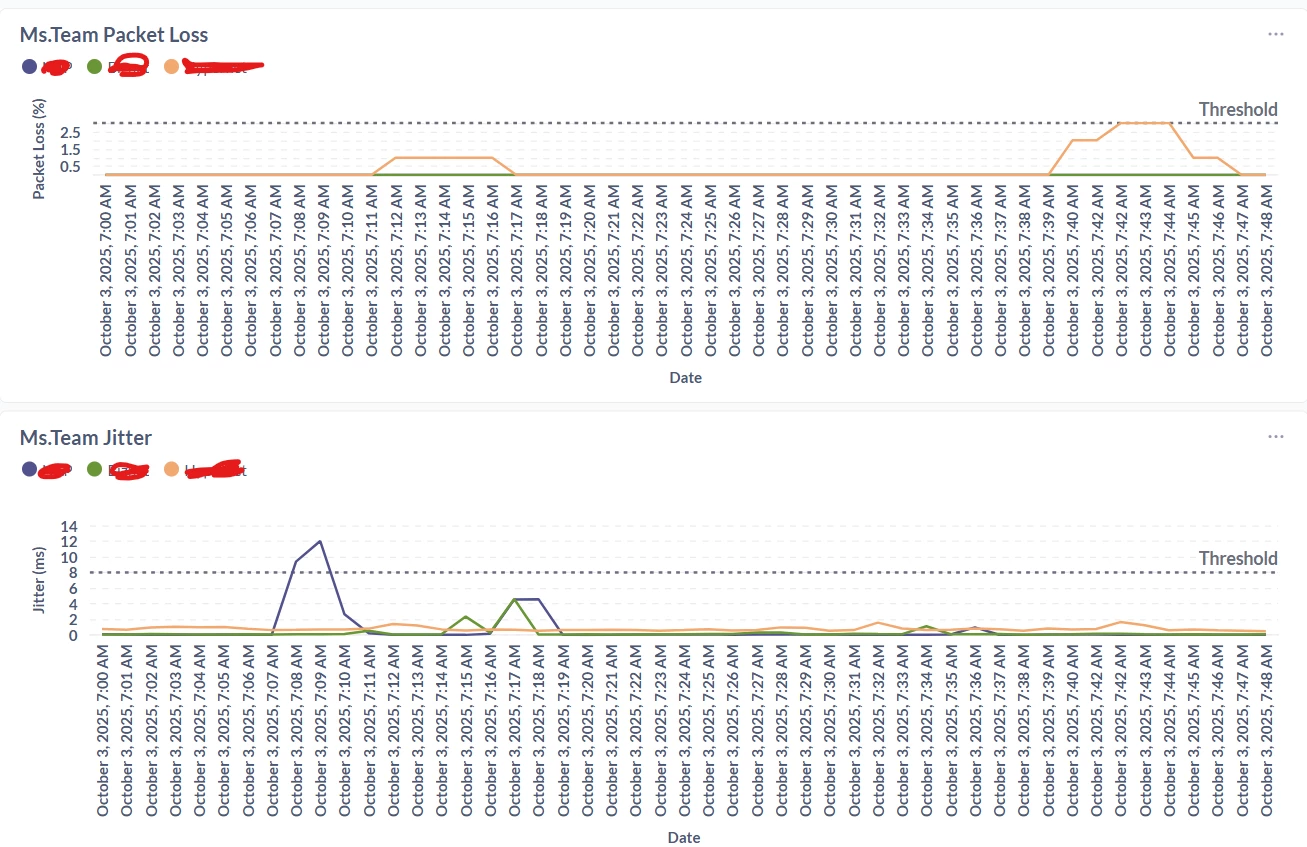Click the 7:17 AM date label in Packet Loss chart

(x=518, y=270)
